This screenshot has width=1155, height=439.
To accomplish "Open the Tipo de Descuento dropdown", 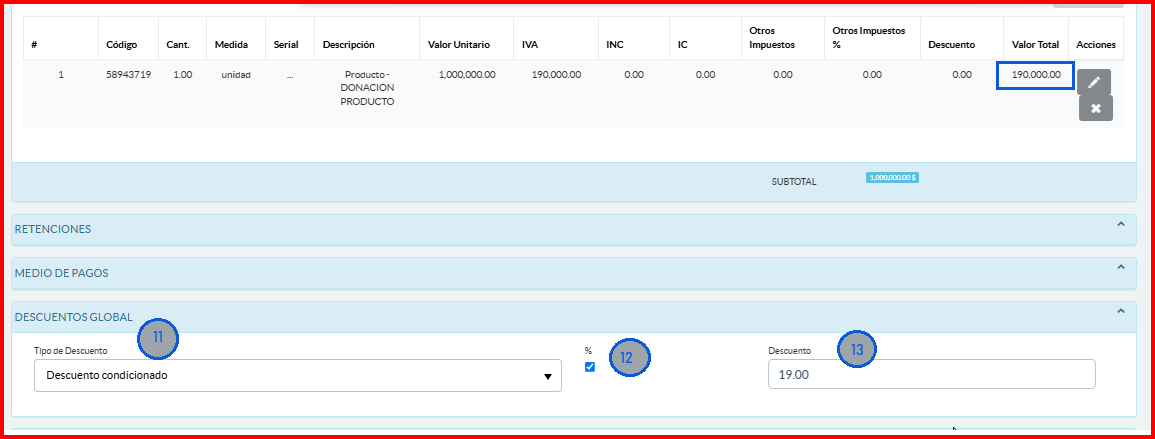I will [x=297, y=376].
